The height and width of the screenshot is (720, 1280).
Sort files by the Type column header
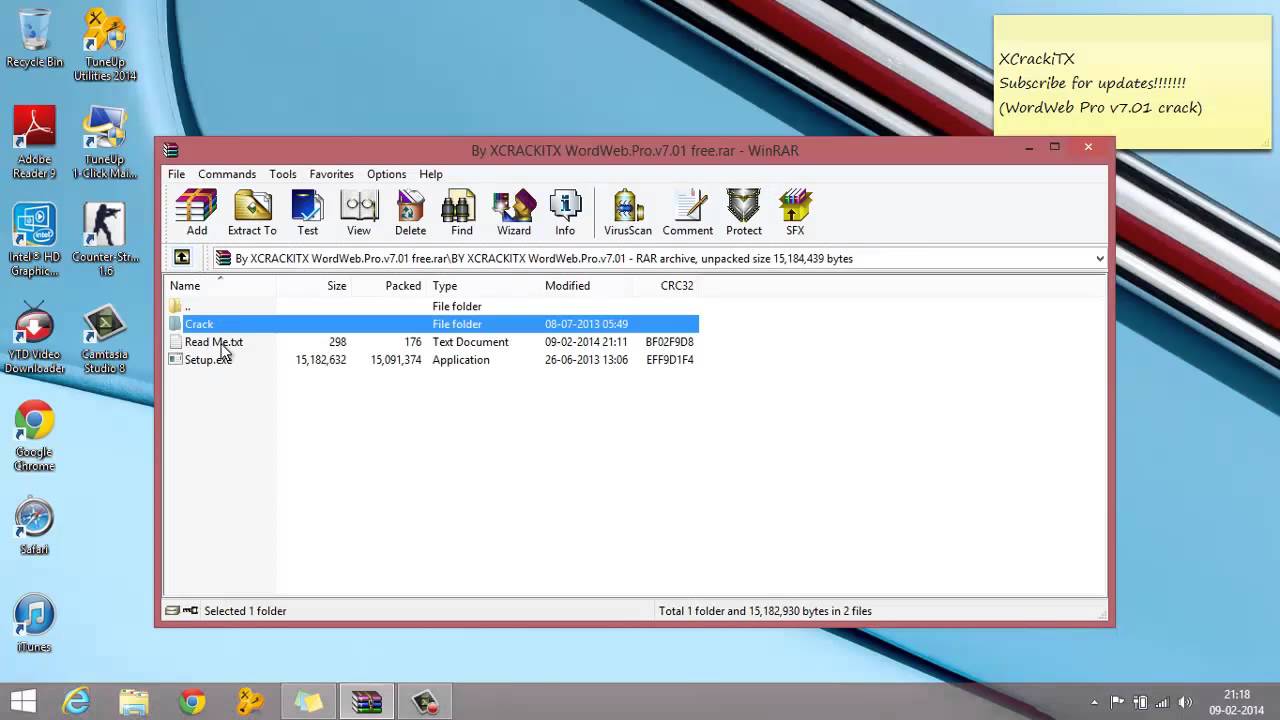click(483, 286)
